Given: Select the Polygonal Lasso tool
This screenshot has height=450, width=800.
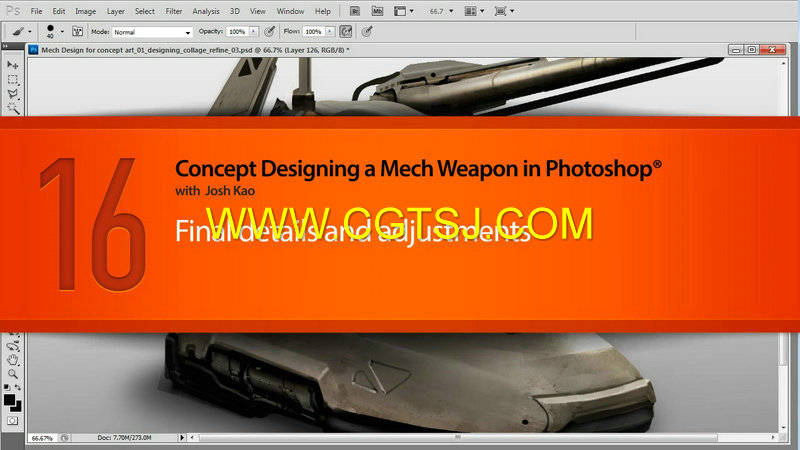Looking at the screenshot, I should point(13,94).
